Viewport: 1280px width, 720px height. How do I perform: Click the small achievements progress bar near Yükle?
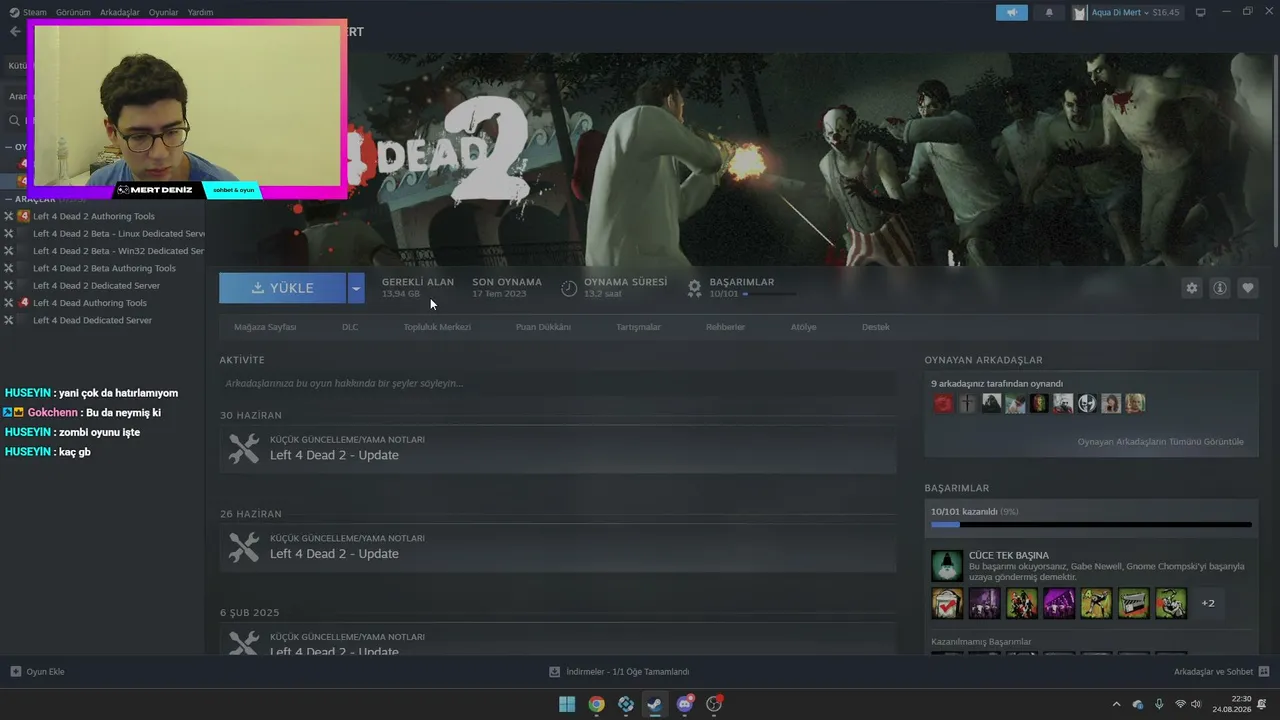[x=769, y=295]
